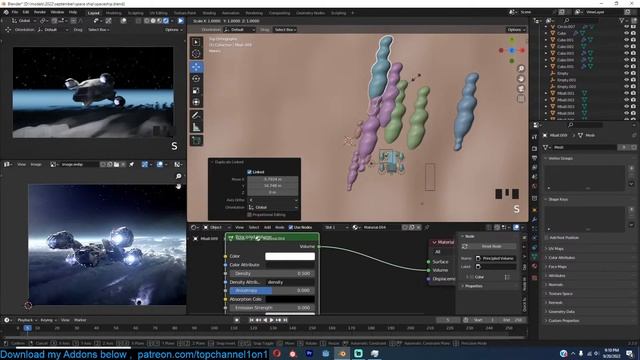Open the Slot 1 dropdown in node editor
Image resolution: width=640 pixels, height=360 pixels.
point(336,227)
